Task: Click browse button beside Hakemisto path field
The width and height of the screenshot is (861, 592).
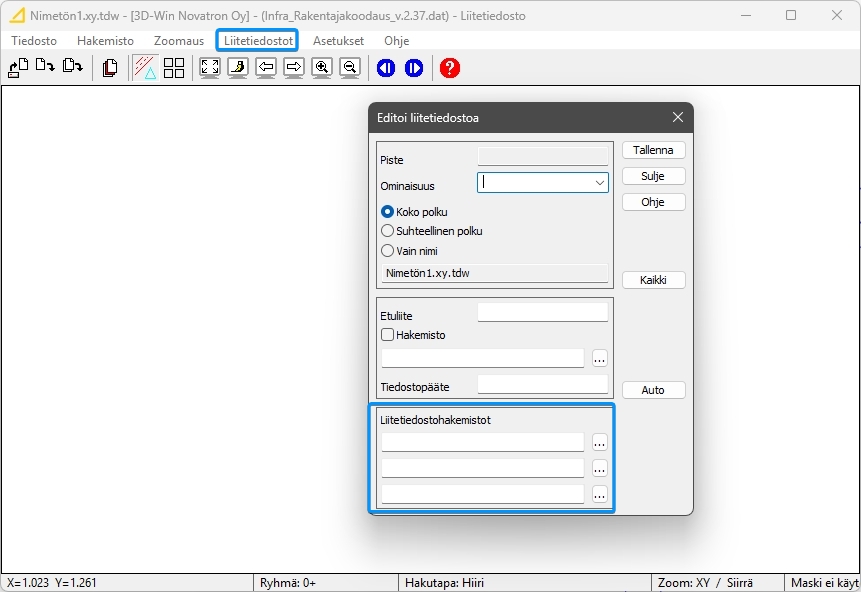Action: [600, 359]
